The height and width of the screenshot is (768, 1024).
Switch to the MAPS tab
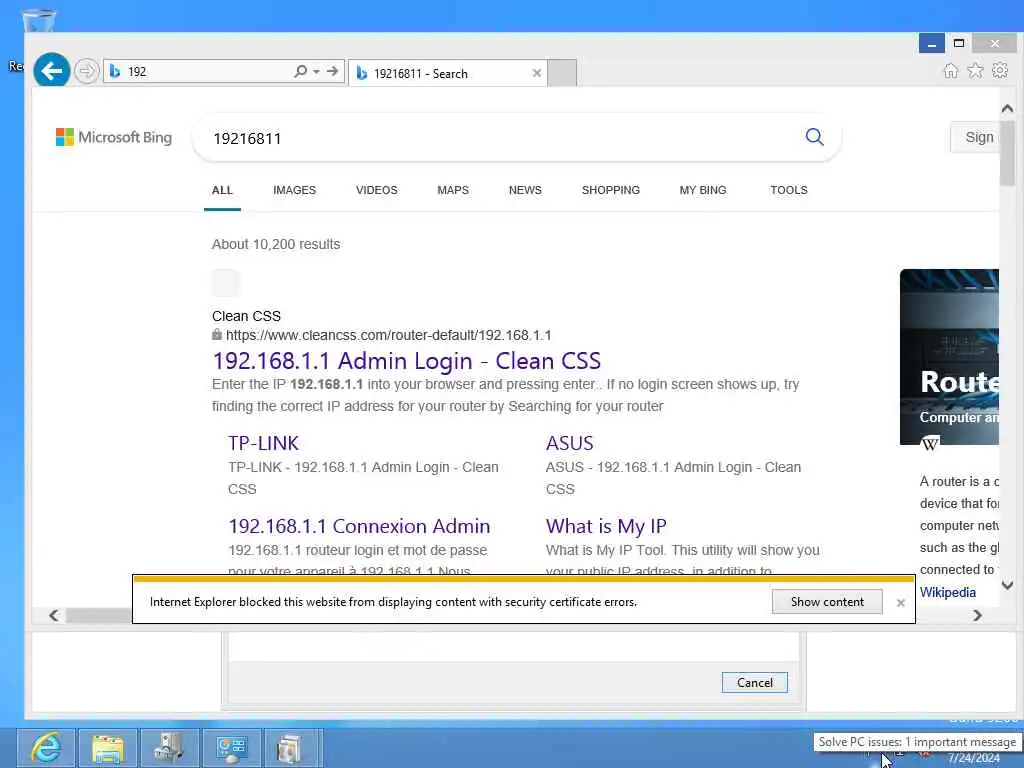[x=453, y=190]
